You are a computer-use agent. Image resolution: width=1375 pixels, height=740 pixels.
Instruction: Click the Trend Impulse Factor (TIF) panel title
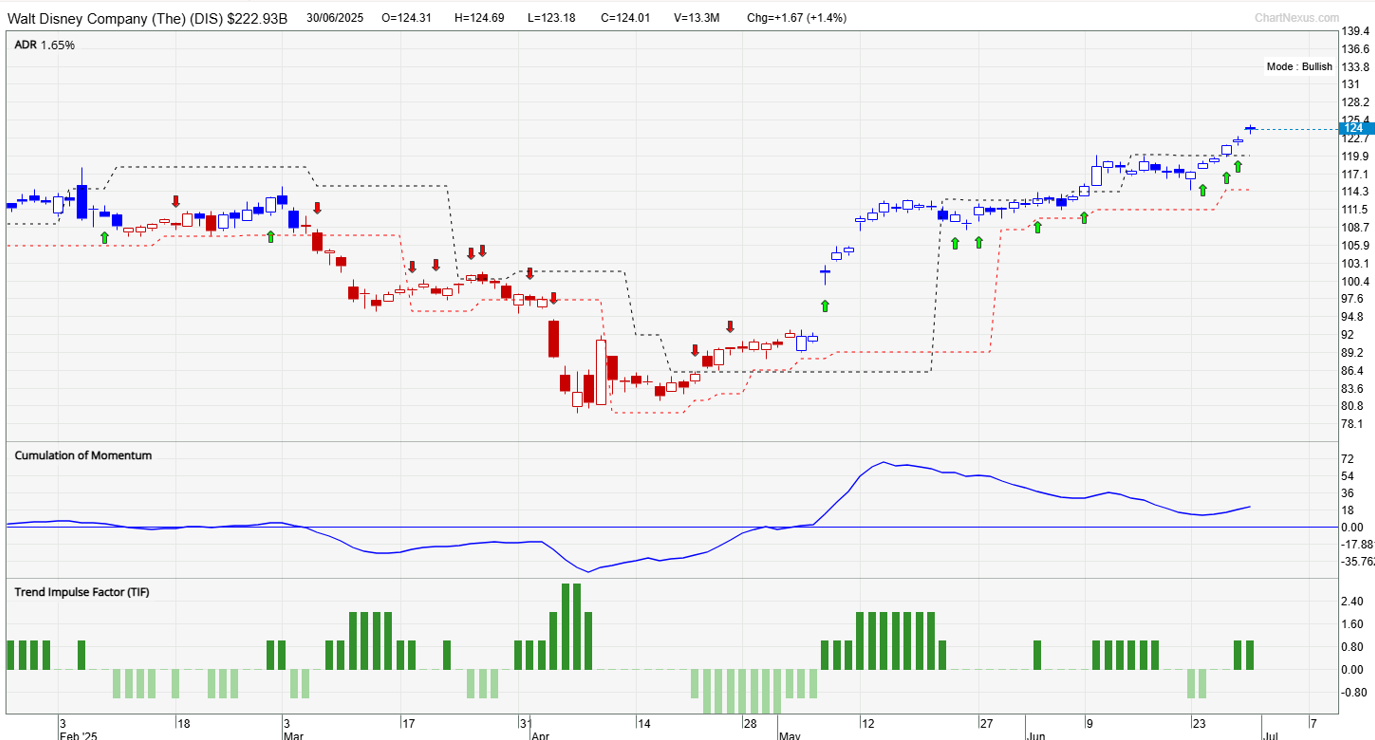point(82,591)
